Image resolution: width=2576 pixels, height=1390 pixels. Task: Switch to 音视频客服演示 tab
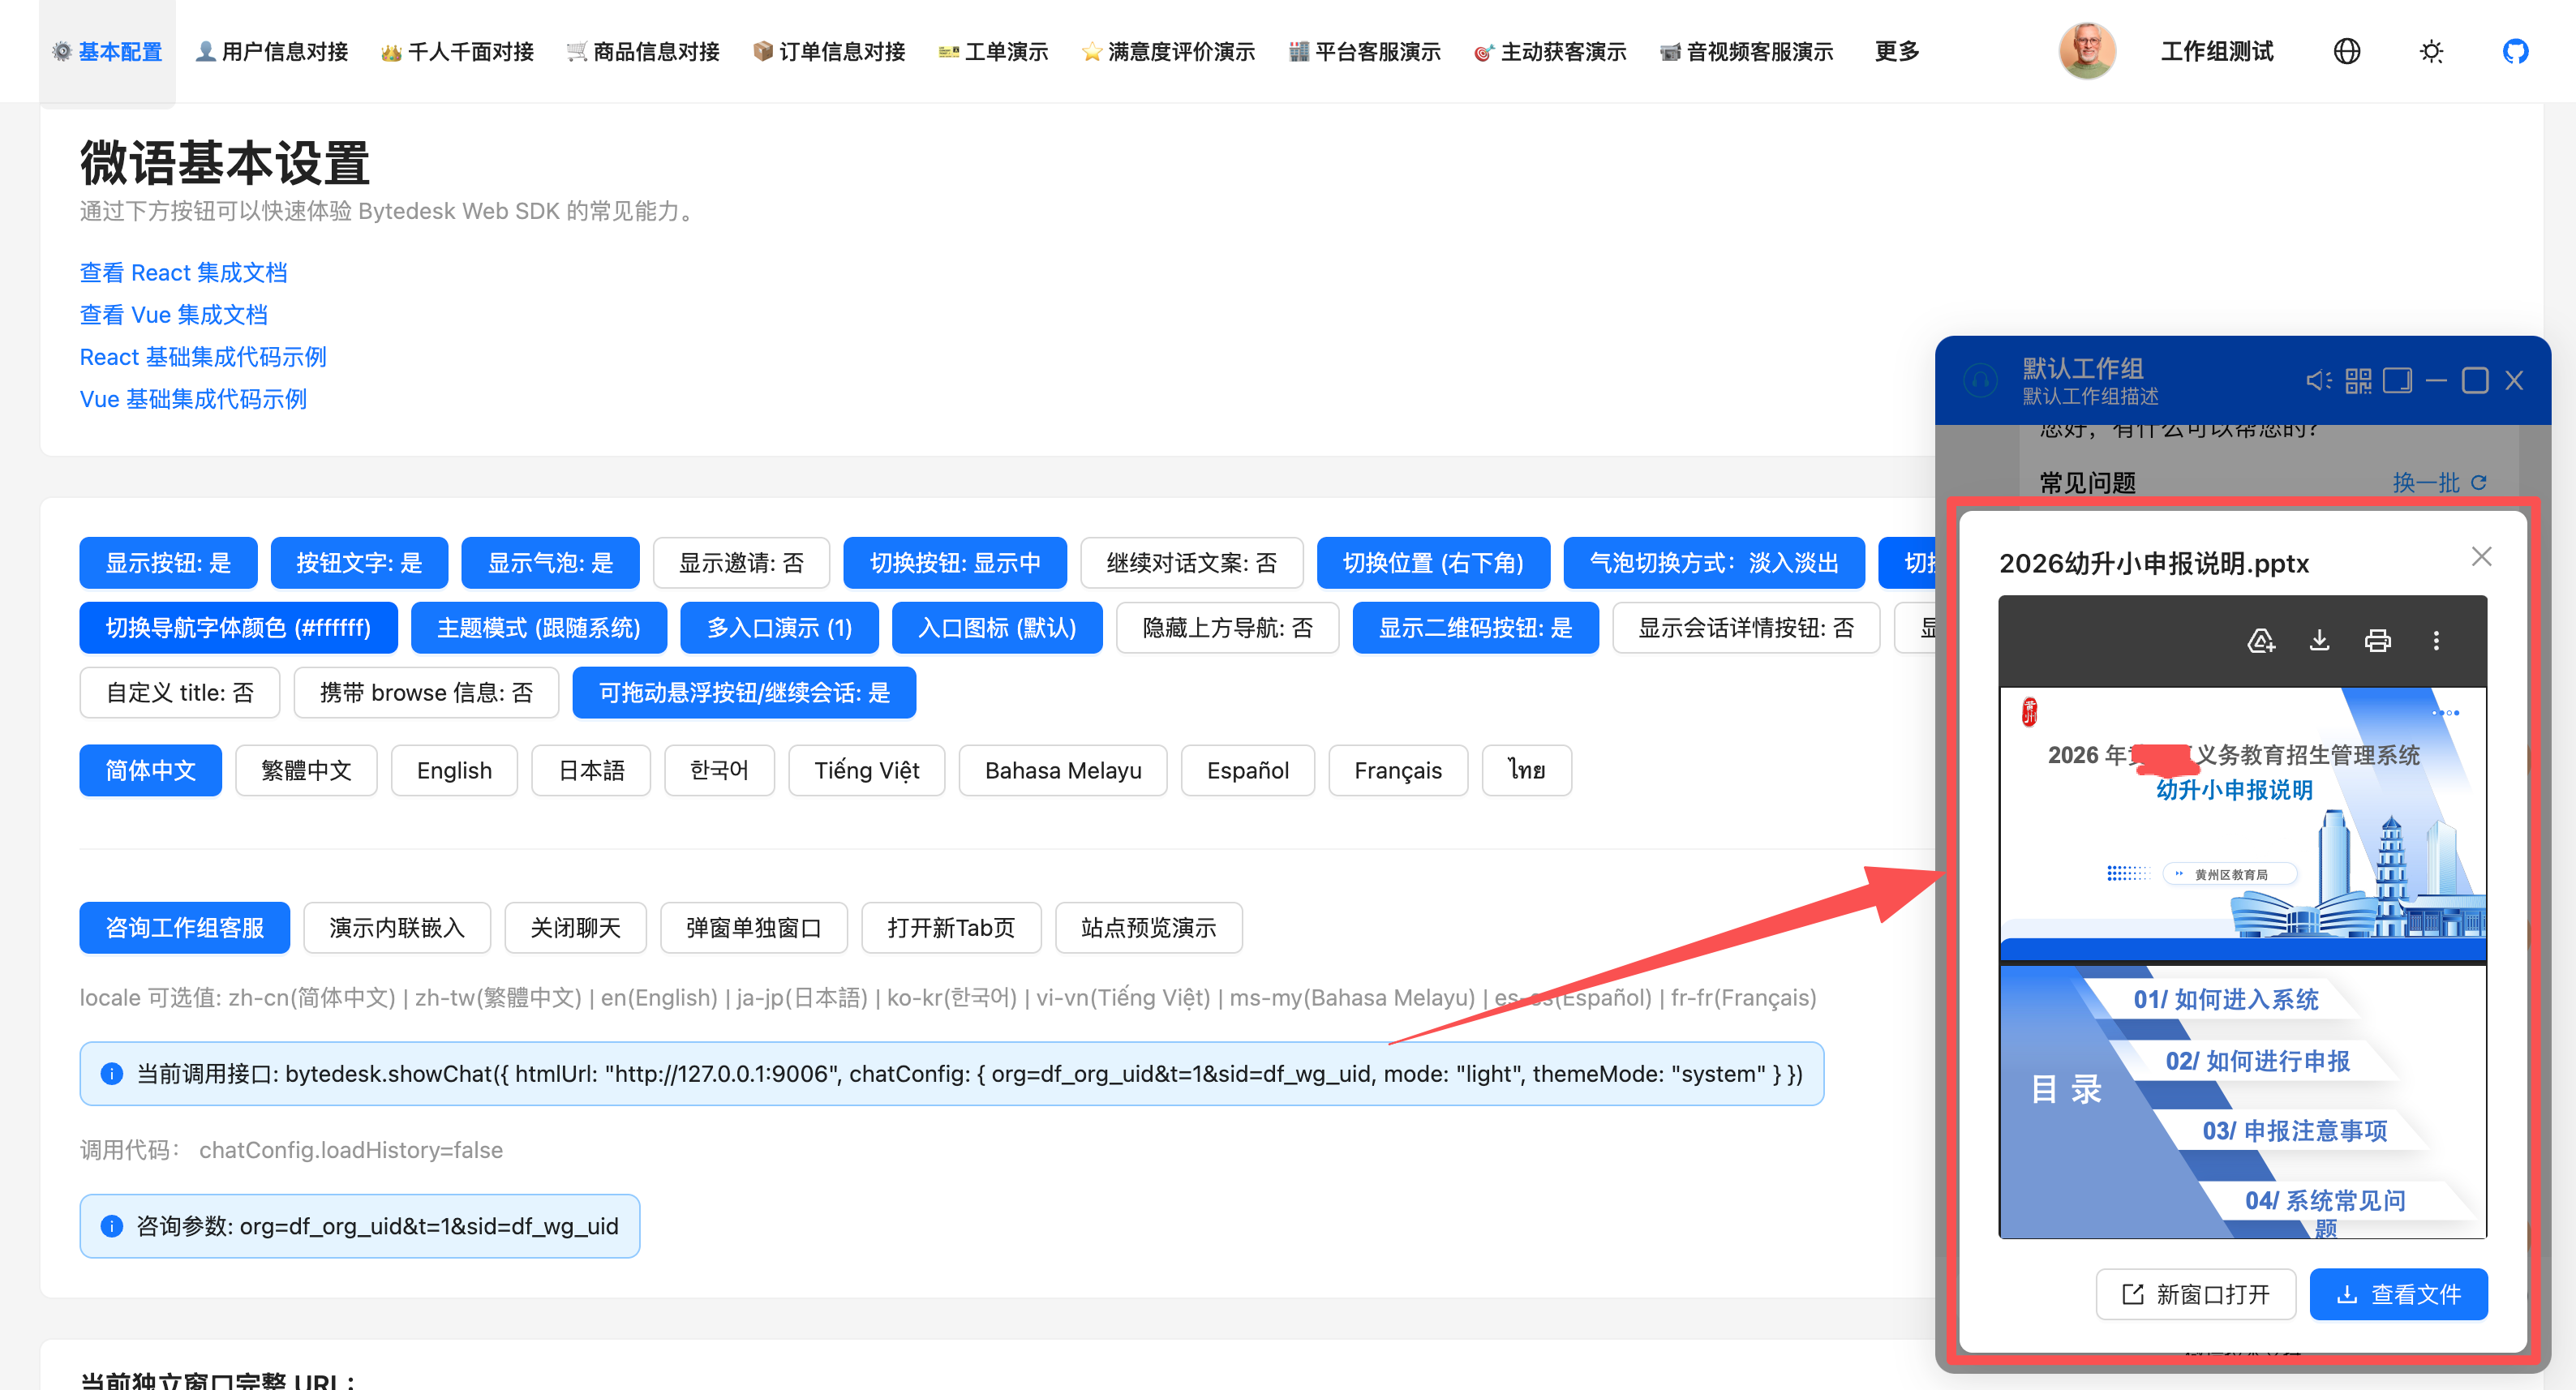[x=1746, y=52]
